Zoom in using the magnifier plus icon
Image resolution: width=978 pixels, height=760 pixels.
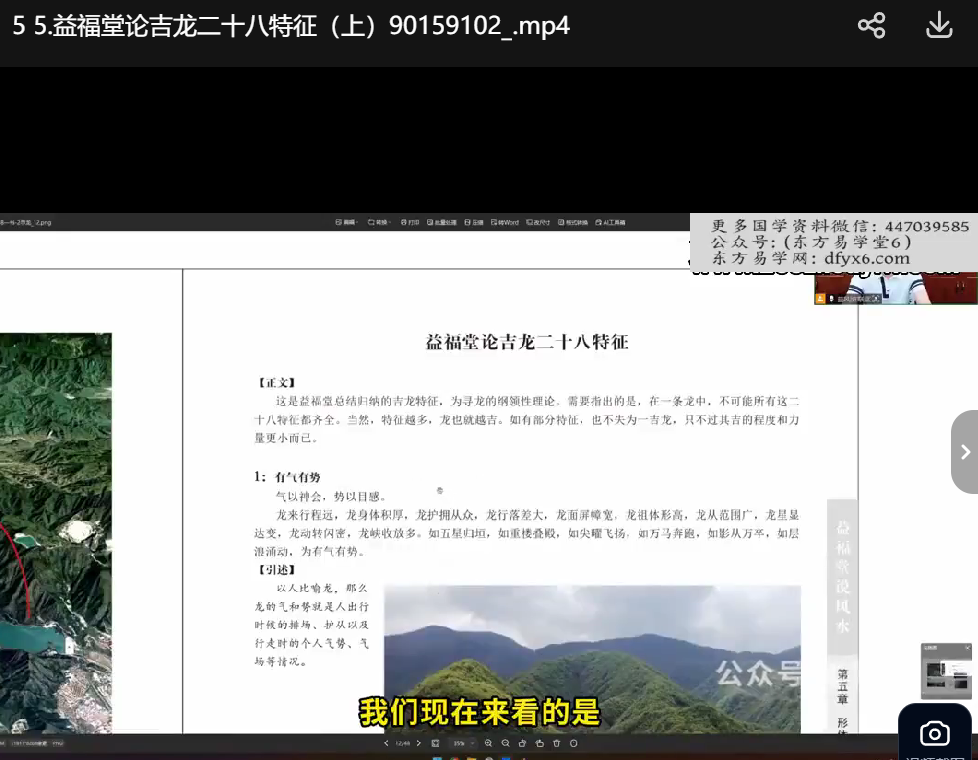click(488, 744)
